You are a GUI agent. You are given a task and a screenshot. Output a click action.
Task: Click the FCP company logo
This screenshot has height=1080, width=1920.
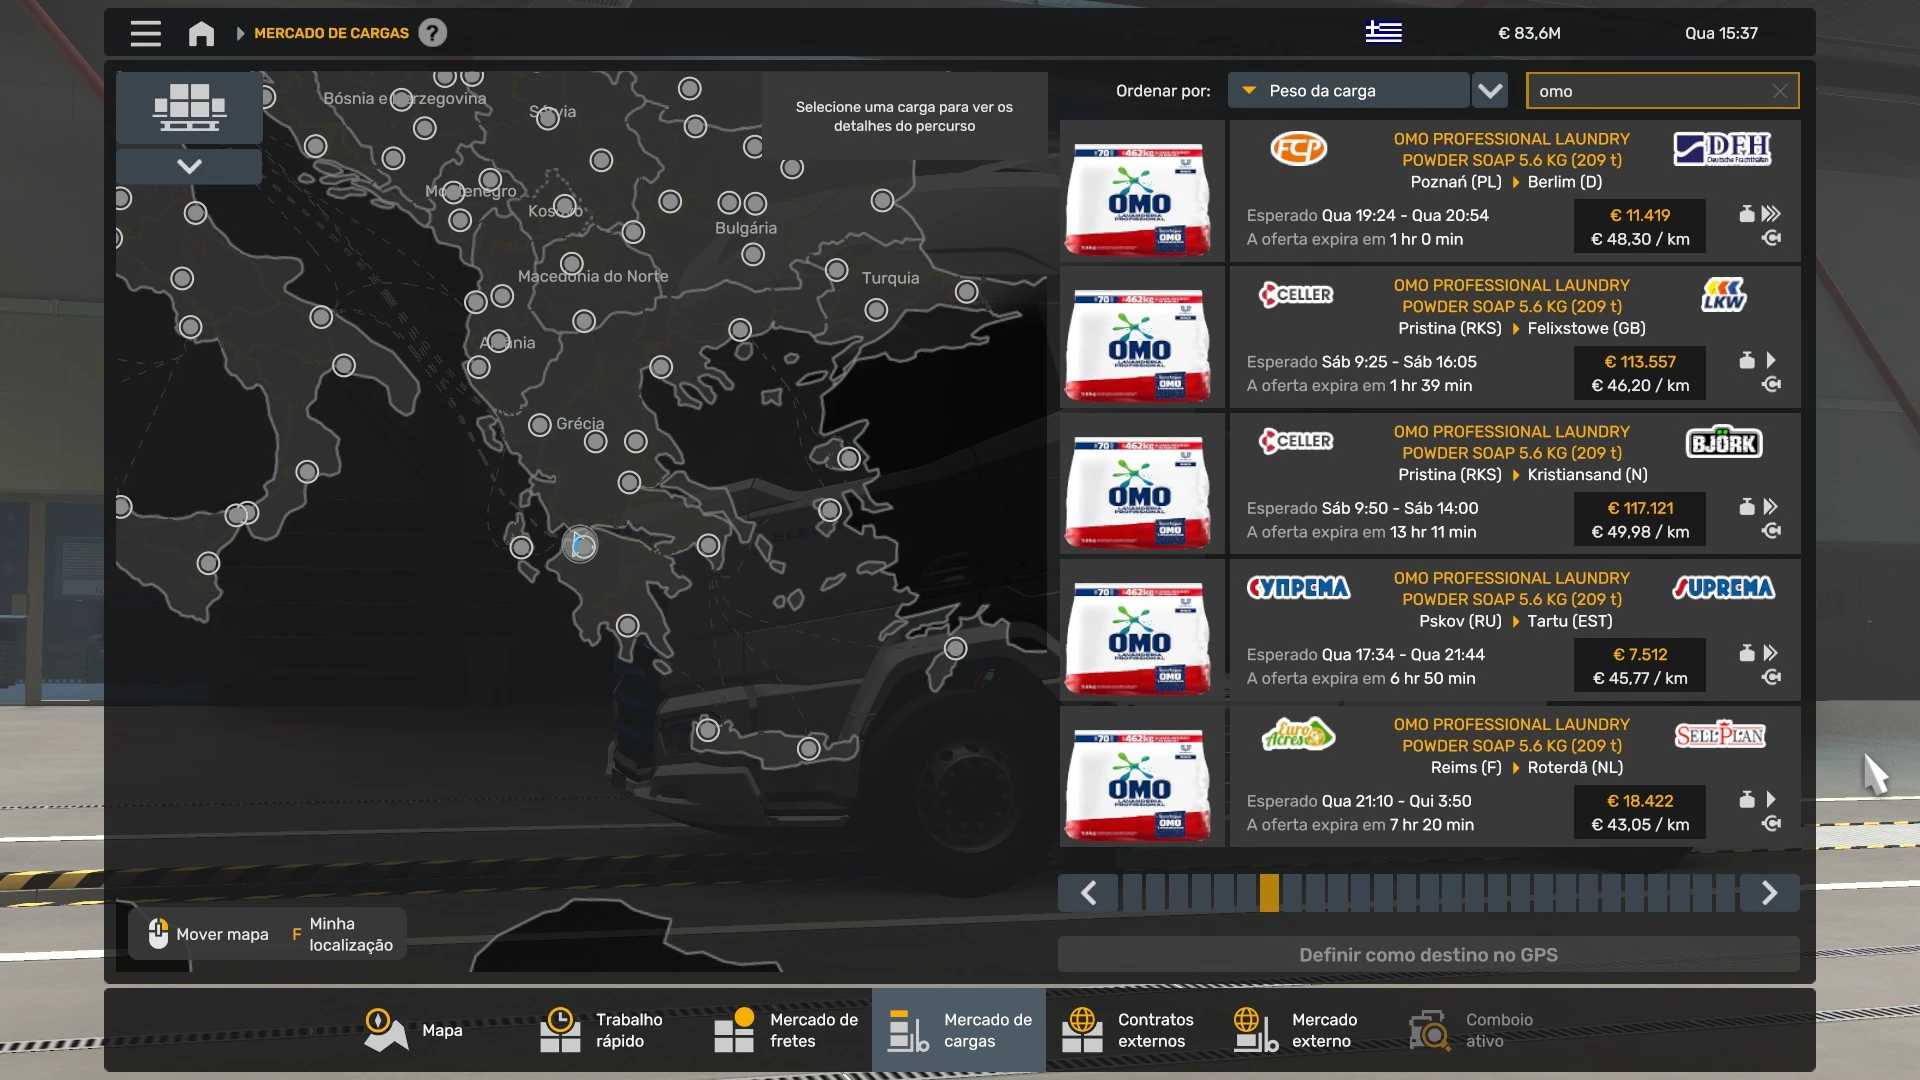click(1298, 149)
